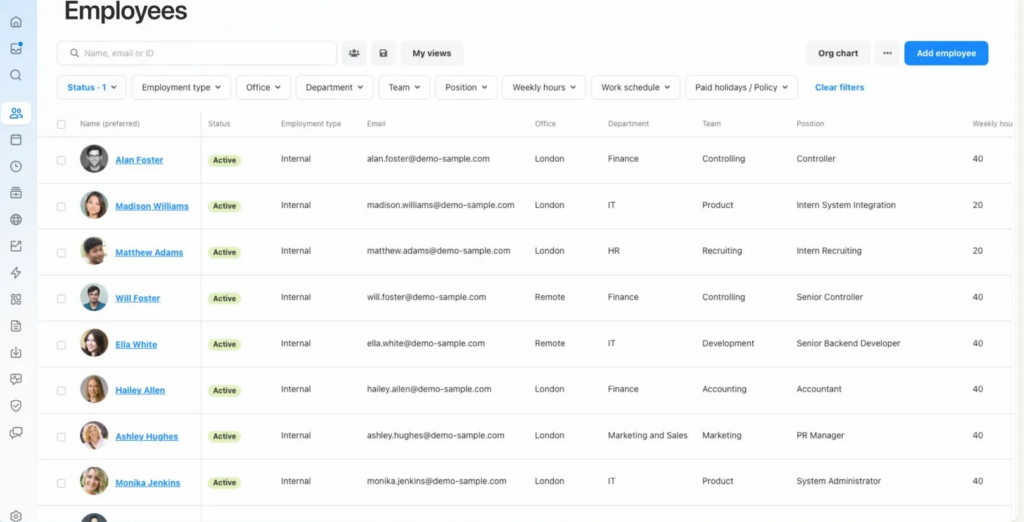Open the chat bubbles icon in sidebar
This screenshot has width=1024, height=522.
coord(16,432)
